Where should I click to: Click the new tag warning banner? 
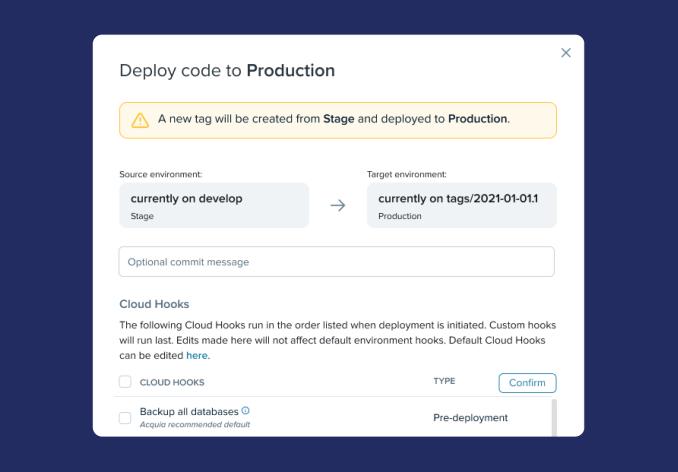(x=338, y=120)
